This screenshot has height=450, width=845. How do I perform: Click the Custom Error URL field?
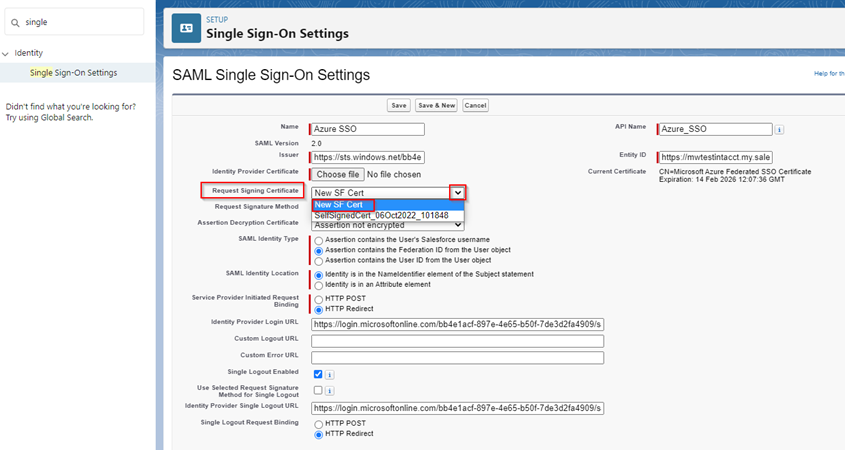tap(458, 358)
